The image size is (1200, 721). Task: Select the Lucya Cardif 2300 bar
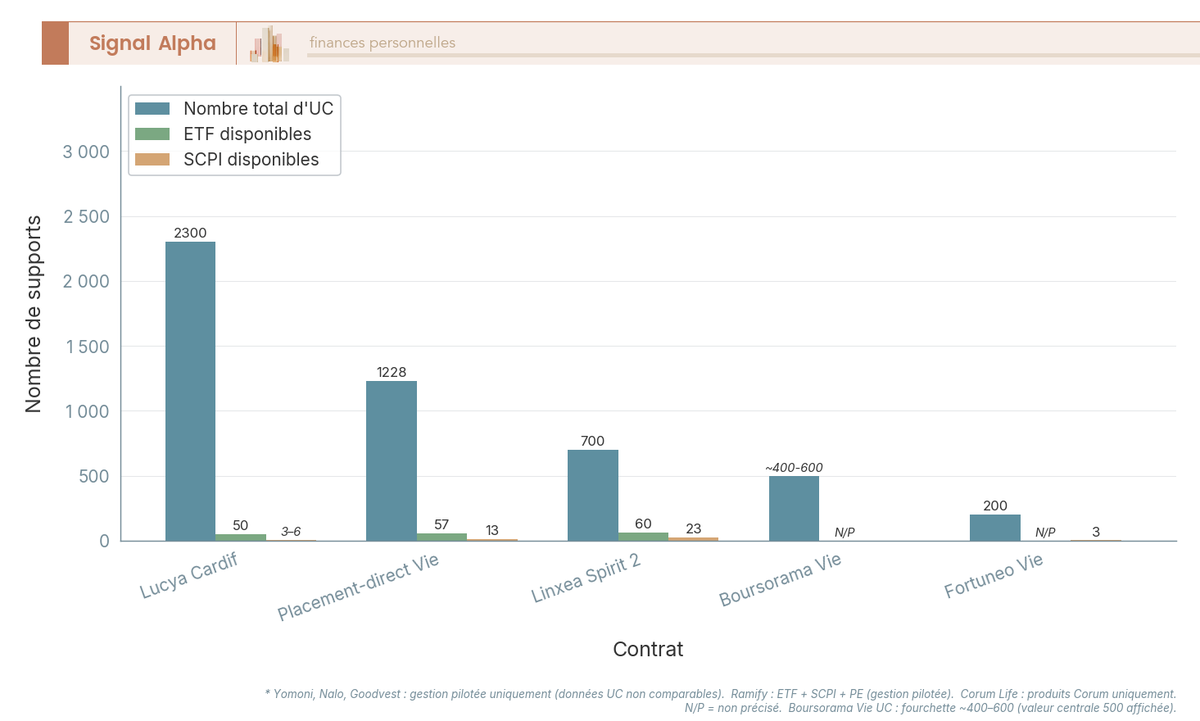tap(190, 390)
